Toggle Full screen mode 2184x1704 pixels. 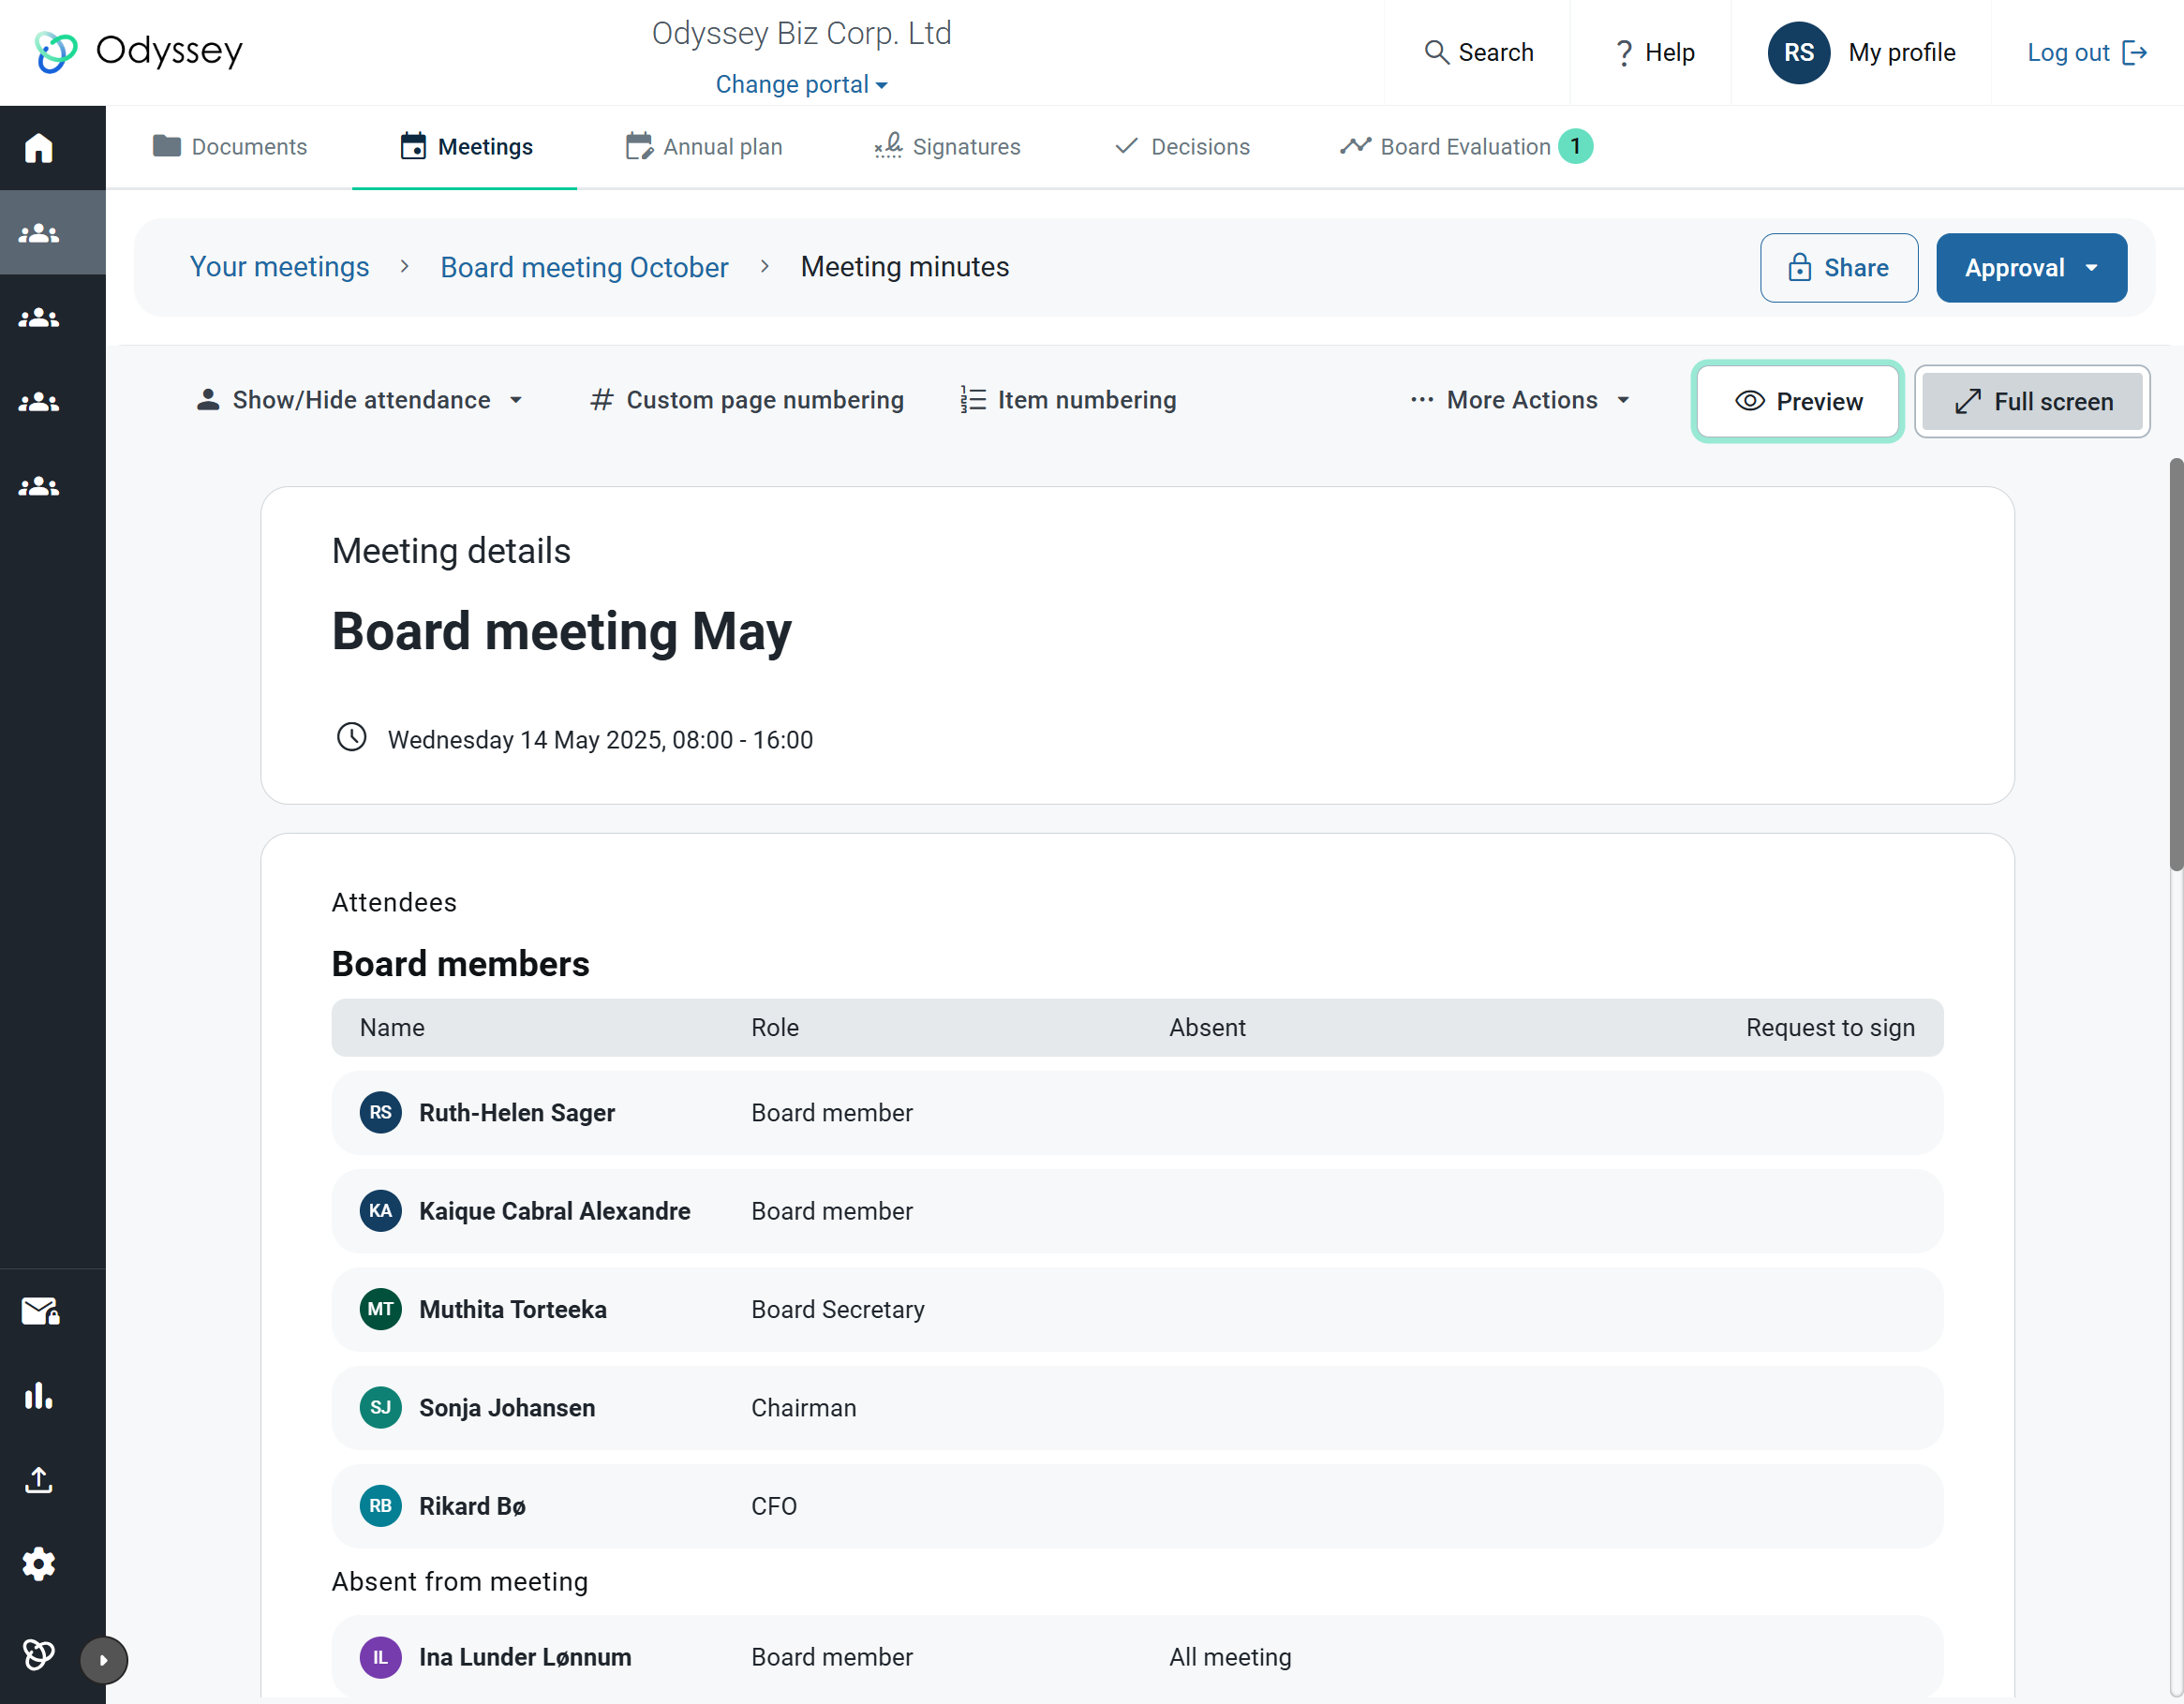click(2032, 401)
